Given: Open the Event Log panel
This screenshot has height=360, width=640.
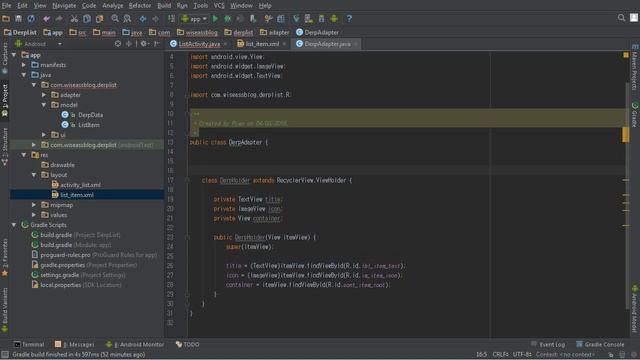Looking at the screenshot, I should (x=549, y=344).
